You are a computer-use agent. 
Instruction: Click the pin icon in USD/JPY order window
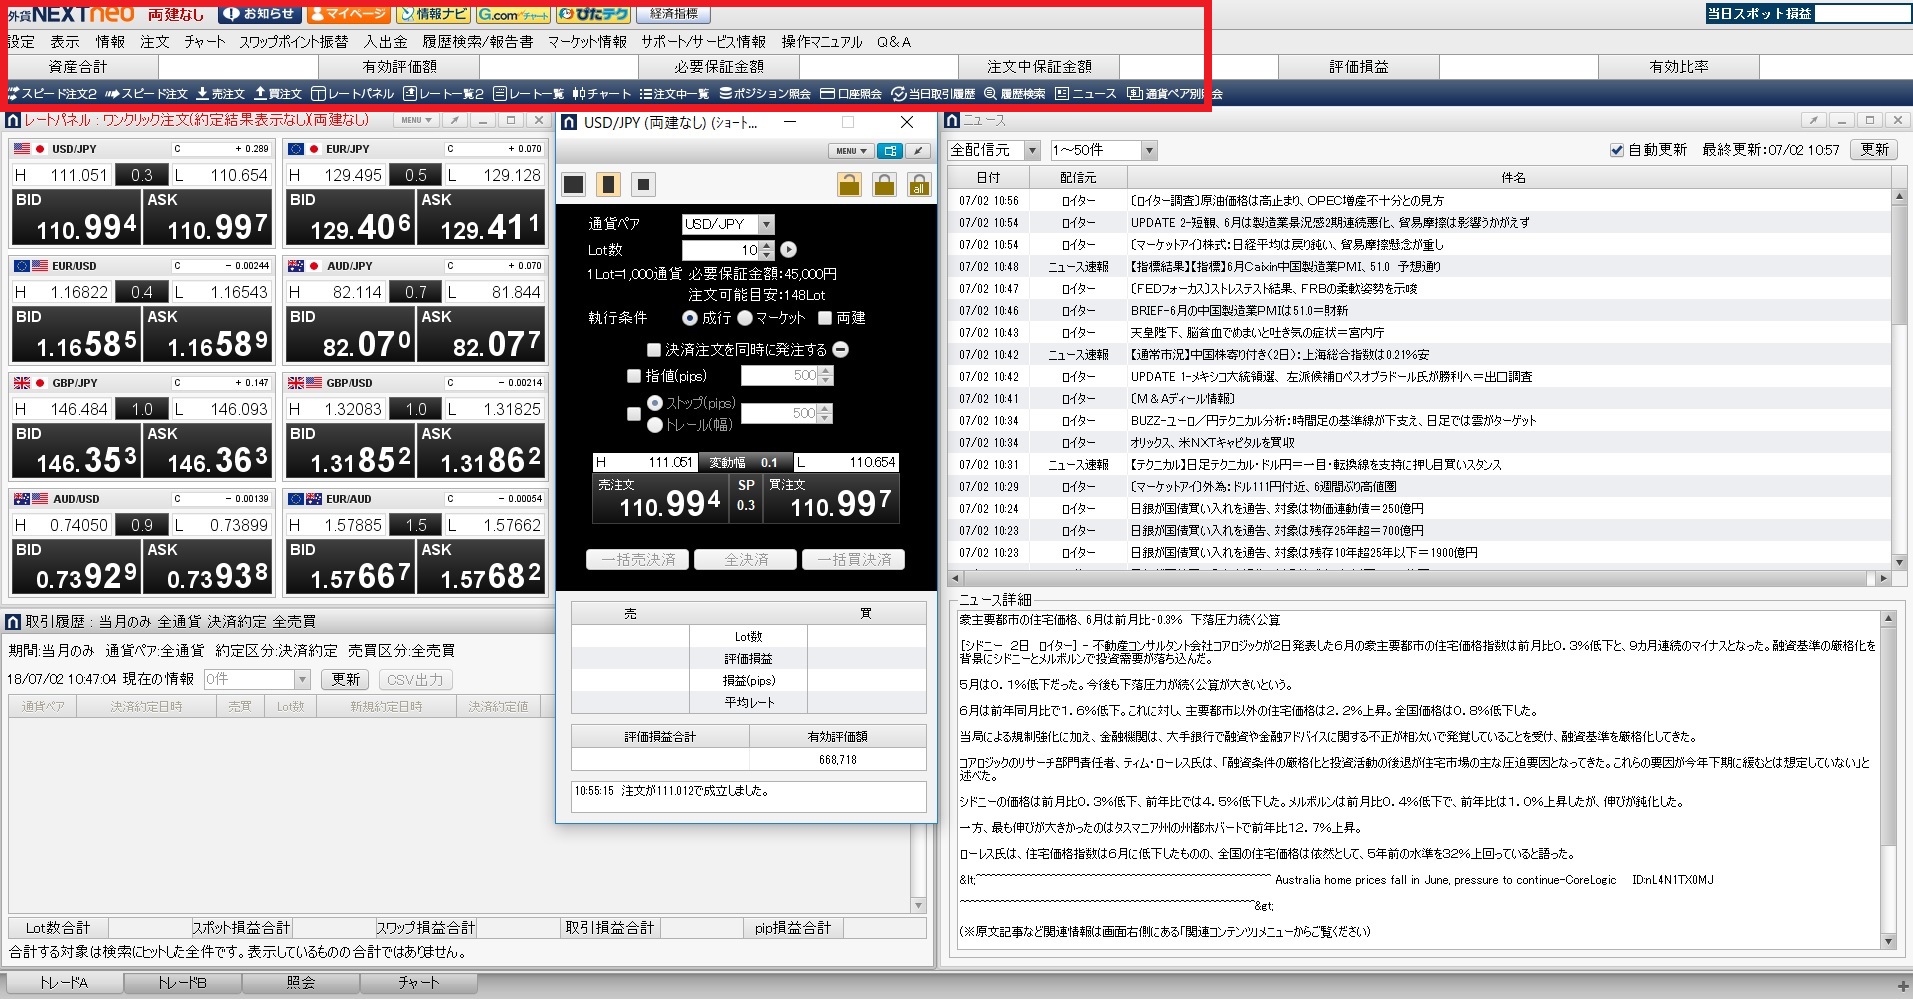[918, 151]
